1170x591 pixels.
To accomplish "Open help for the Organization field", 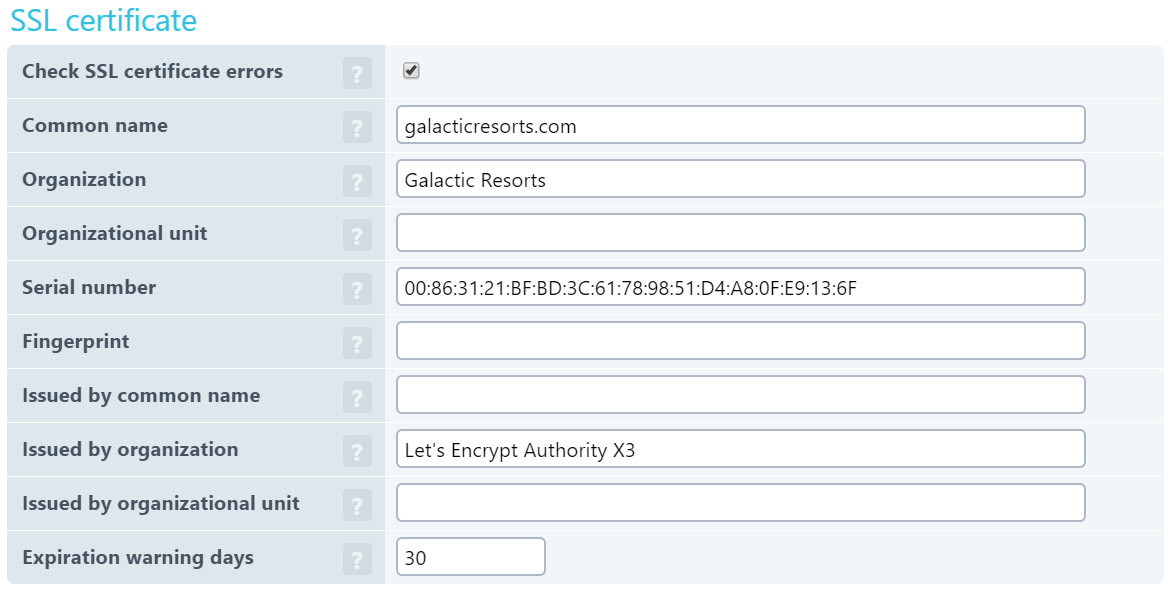I will click(x=357, y=181).
